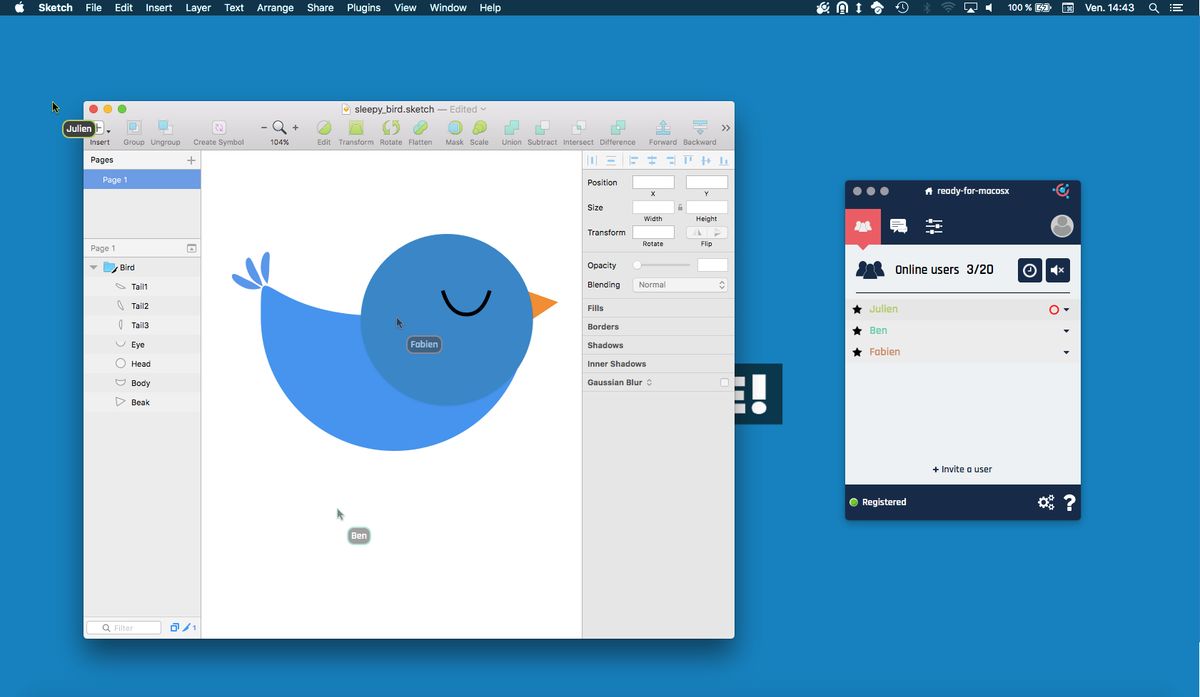
Task: Collapse the Bird group in the layers list
Action: coord(94,267)
